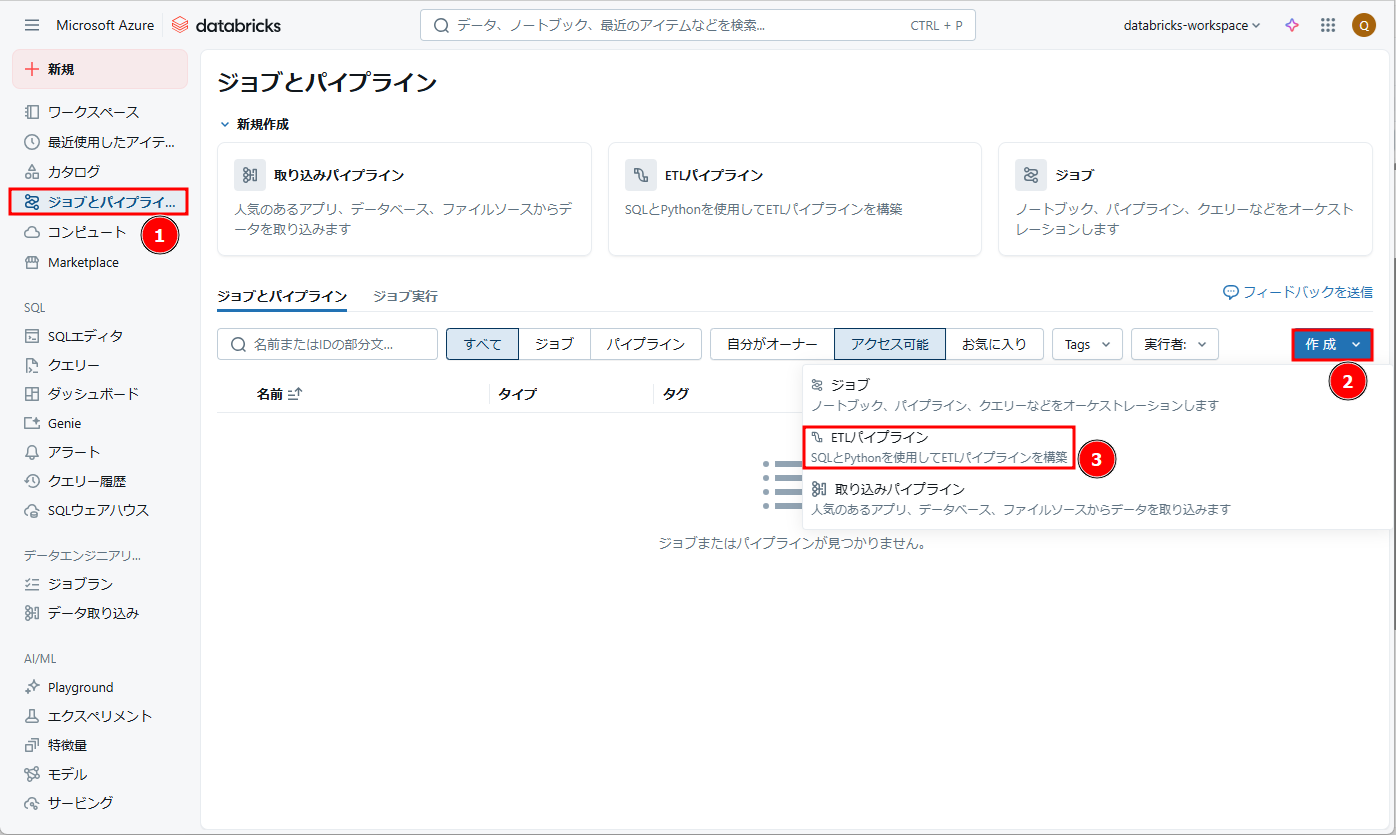The width and height of the screenshot is (1396, 835).
Task: Open the hamburger navigation menu
Action: (x=32, y=25)
